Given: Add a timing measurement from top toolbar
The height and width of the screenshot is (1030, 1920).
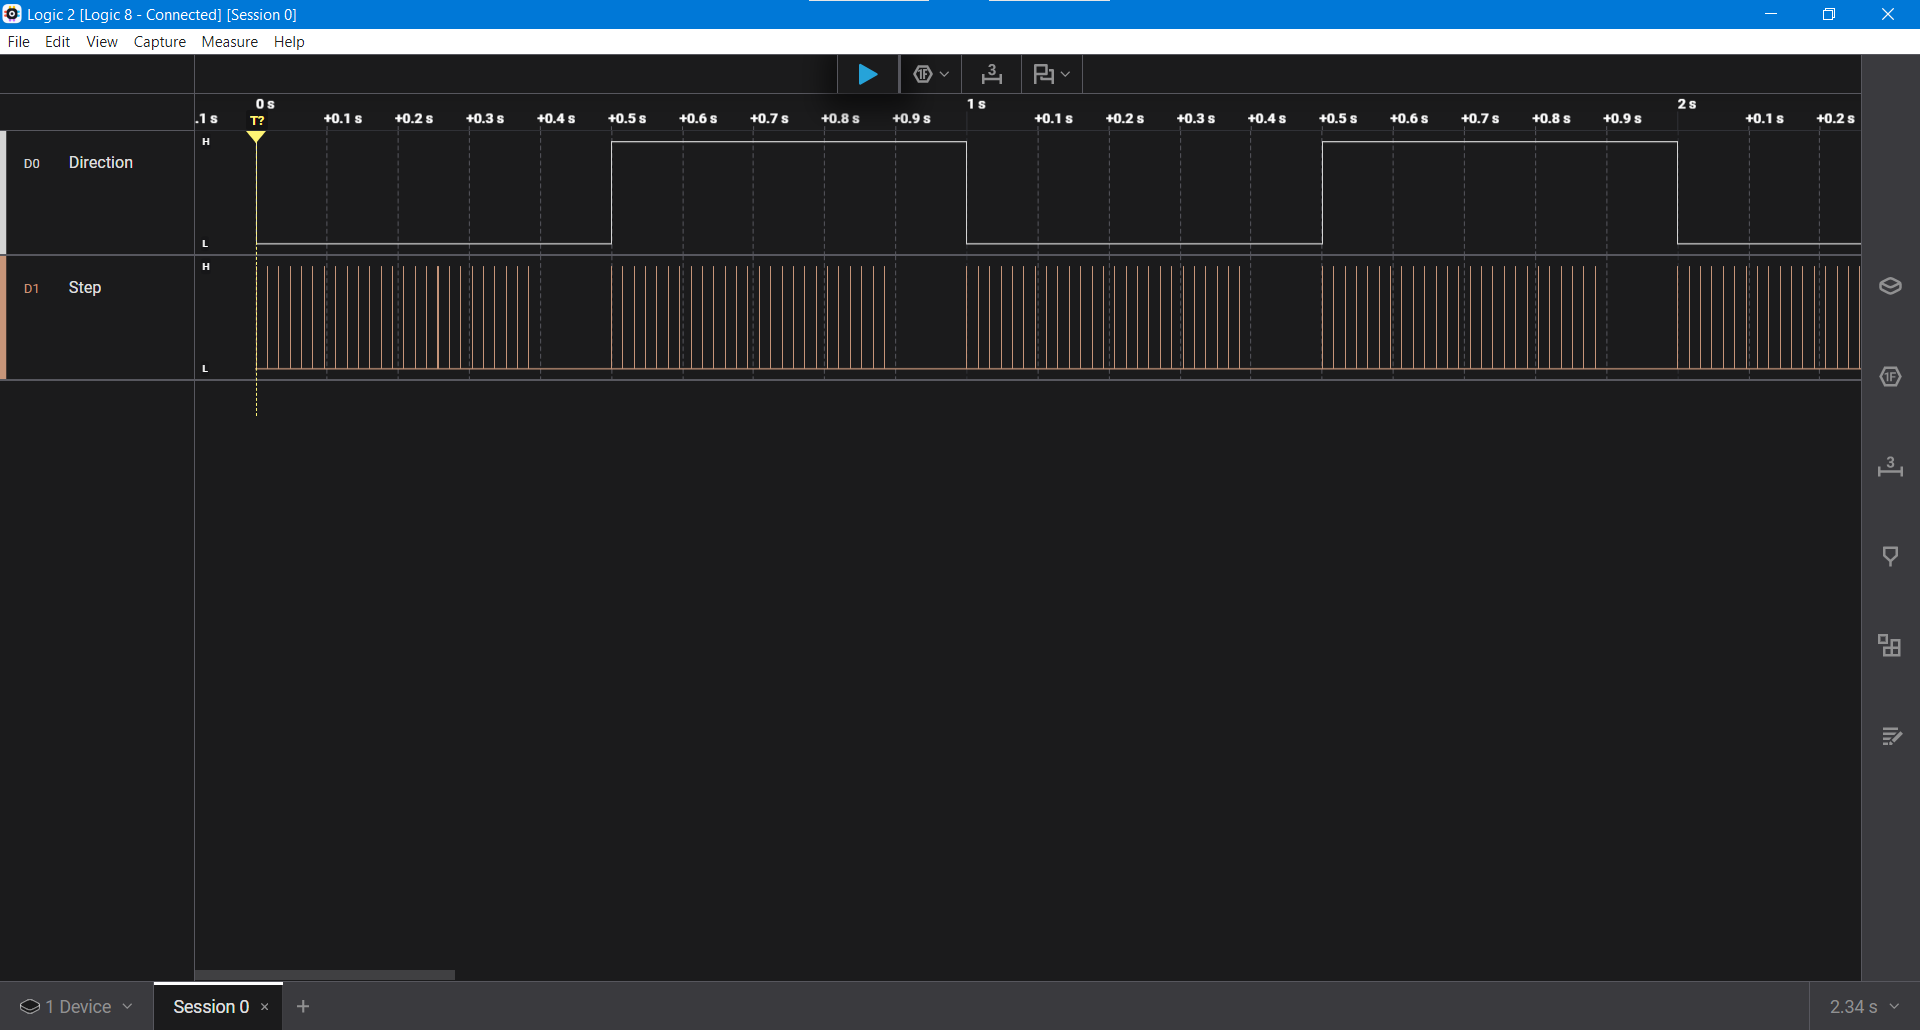Looking at the screenshot, I should click(991, 74).
